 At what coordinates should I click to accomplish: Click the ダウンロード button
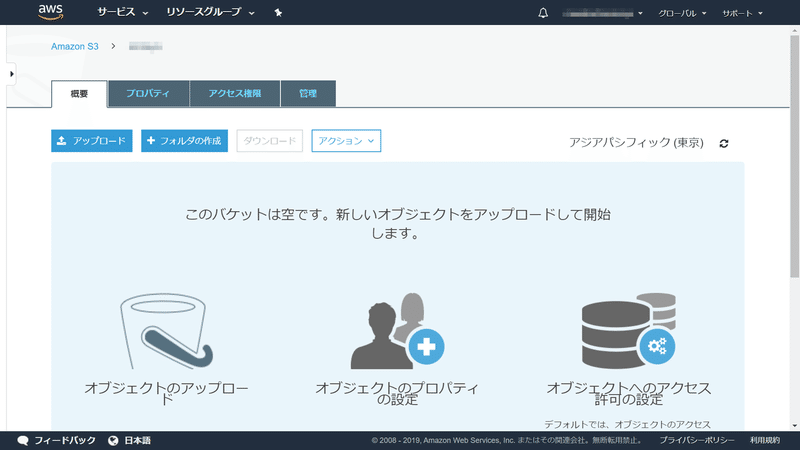point(269,141)
